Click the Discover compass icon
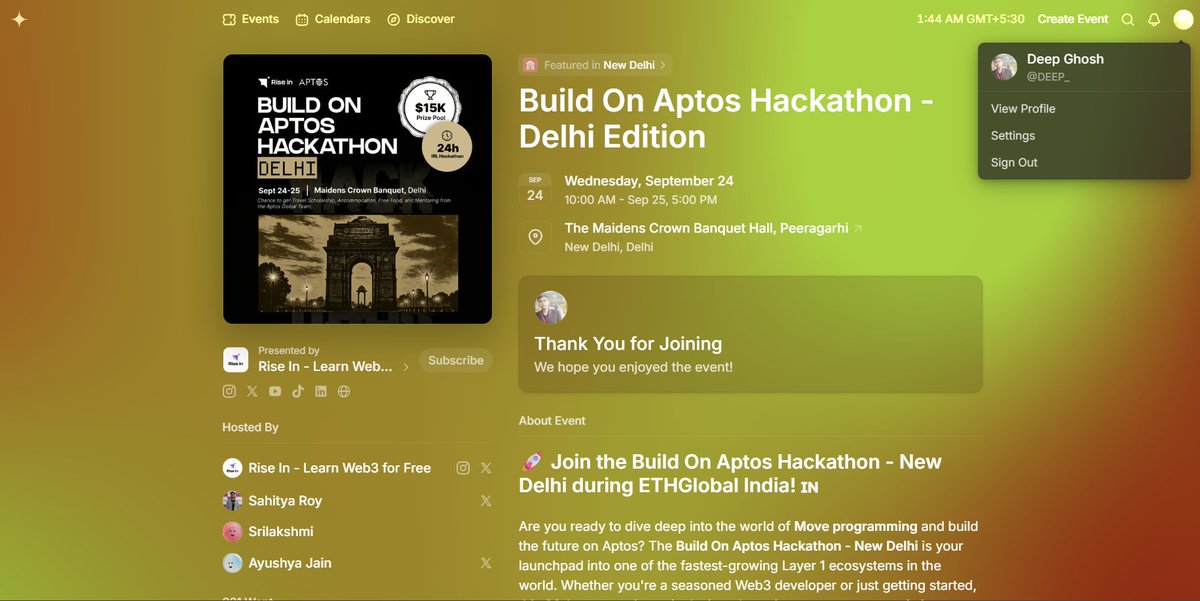 pos(394,18)
